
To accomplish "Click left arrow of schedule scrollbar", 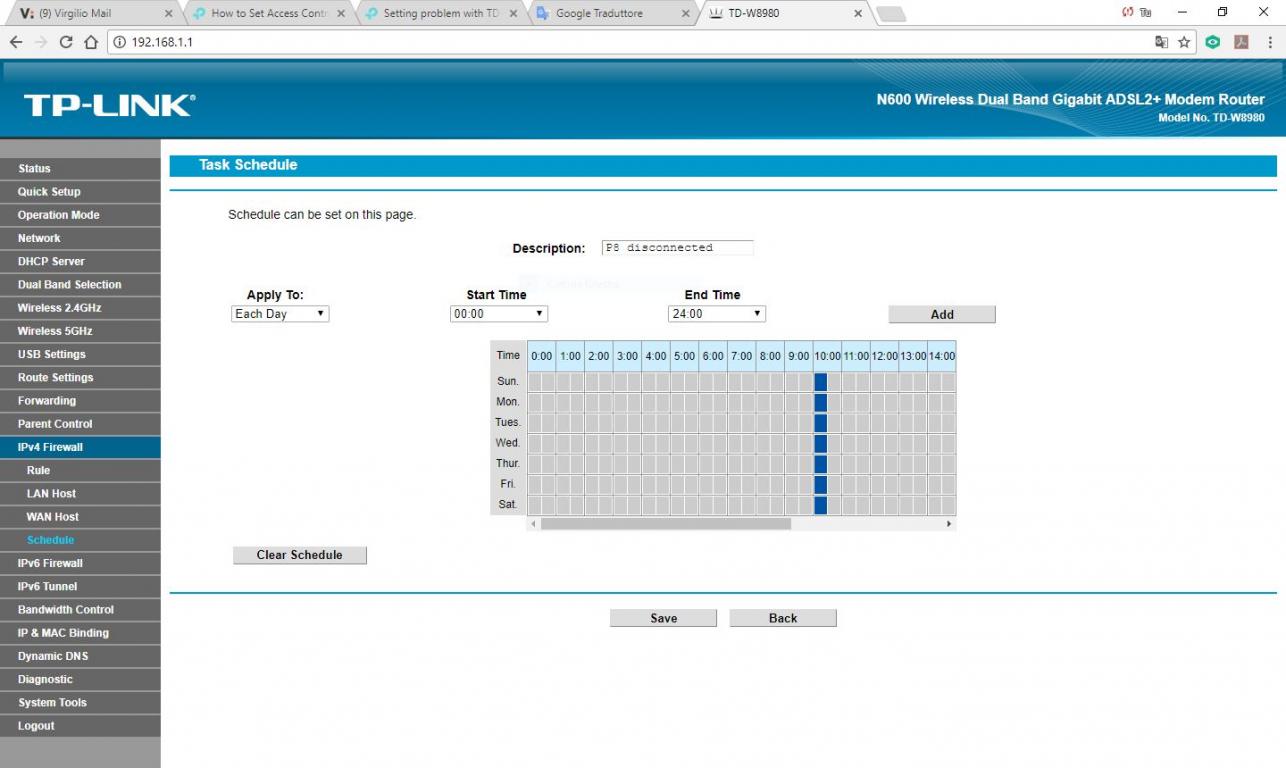I will click(x=533, y=524).
